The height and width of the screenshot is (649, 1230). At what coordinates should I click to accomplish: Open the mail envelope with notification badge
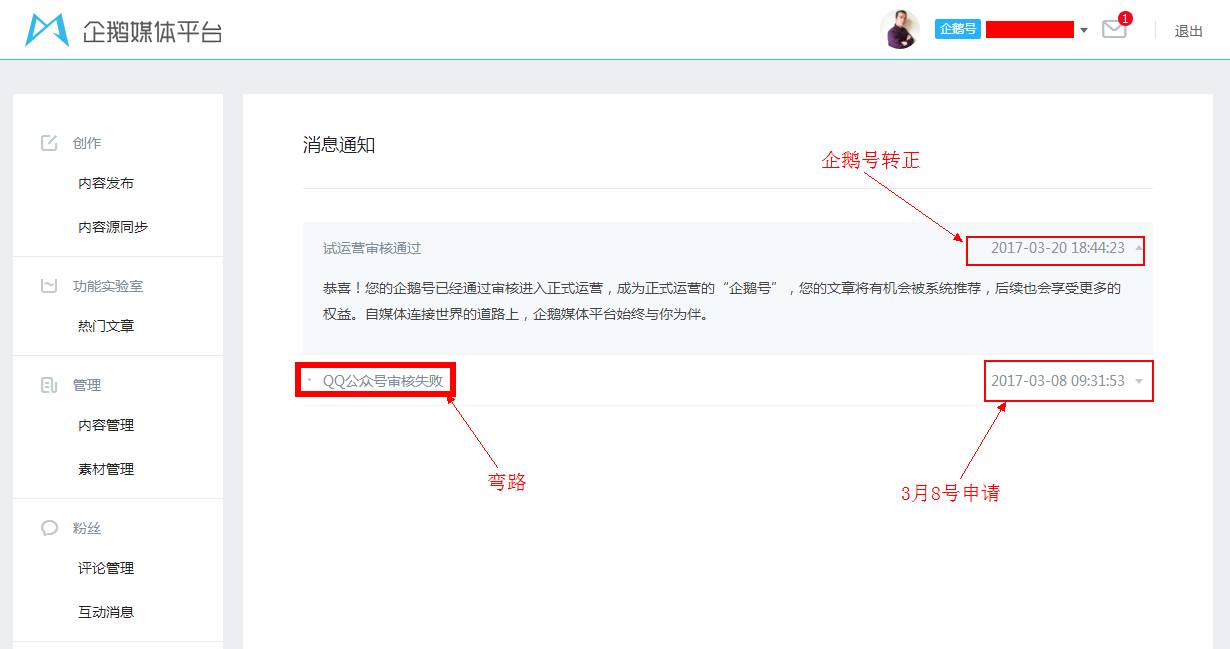(x=1114, y=30)
